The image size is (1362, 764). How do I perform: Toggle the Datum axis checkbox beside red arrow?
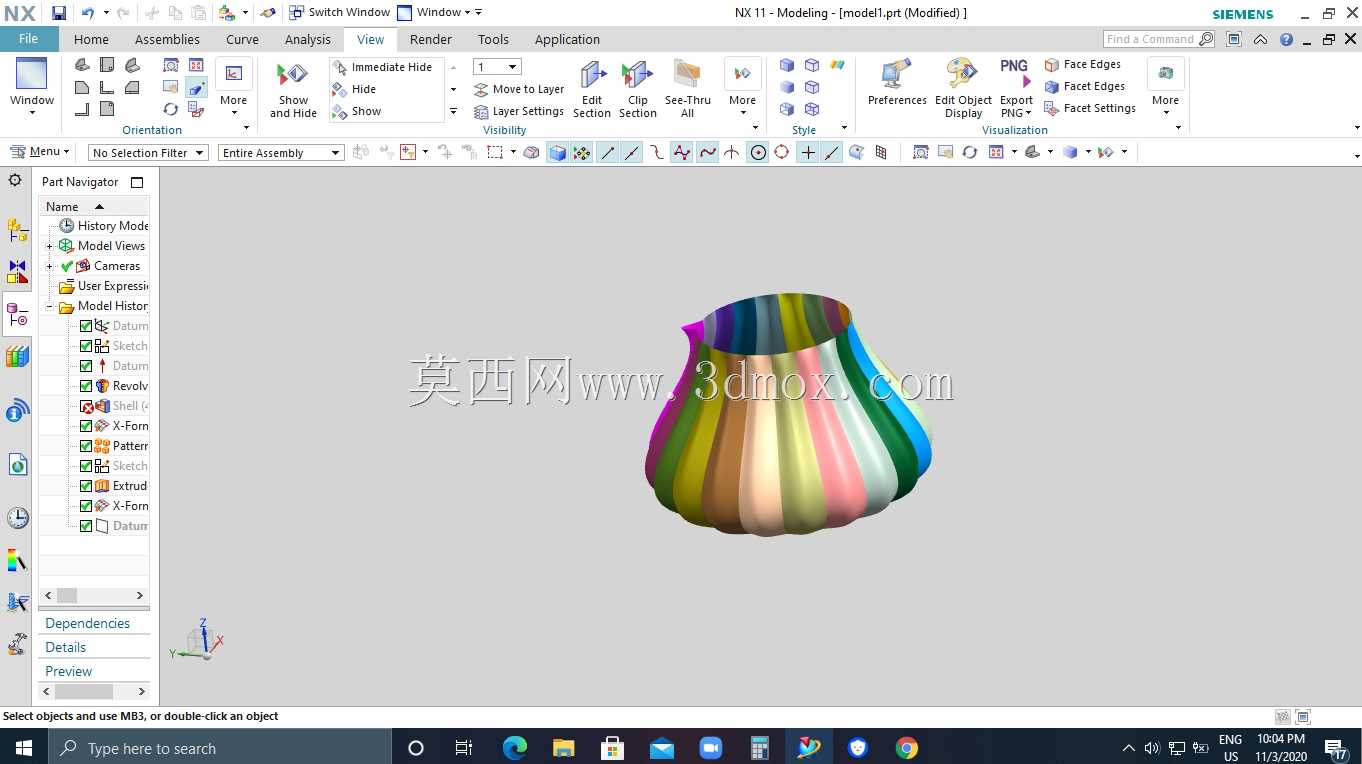[86, 366]
